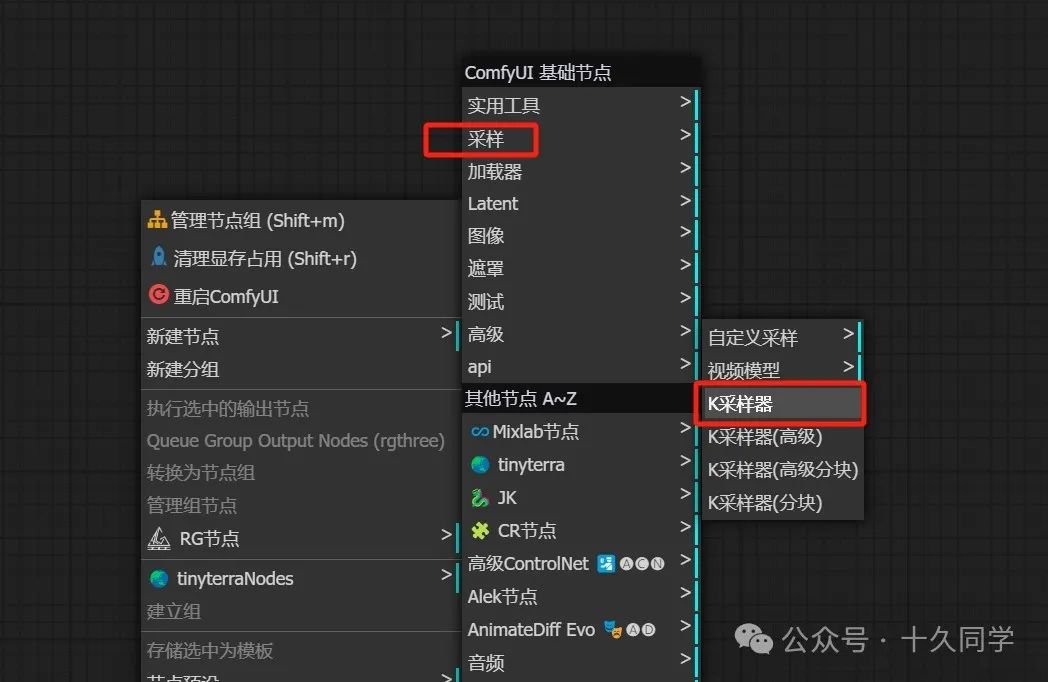Click the AnimateDiff Evo label
1048x682 pixels.
pyautogui.click(x=531, y=630)
